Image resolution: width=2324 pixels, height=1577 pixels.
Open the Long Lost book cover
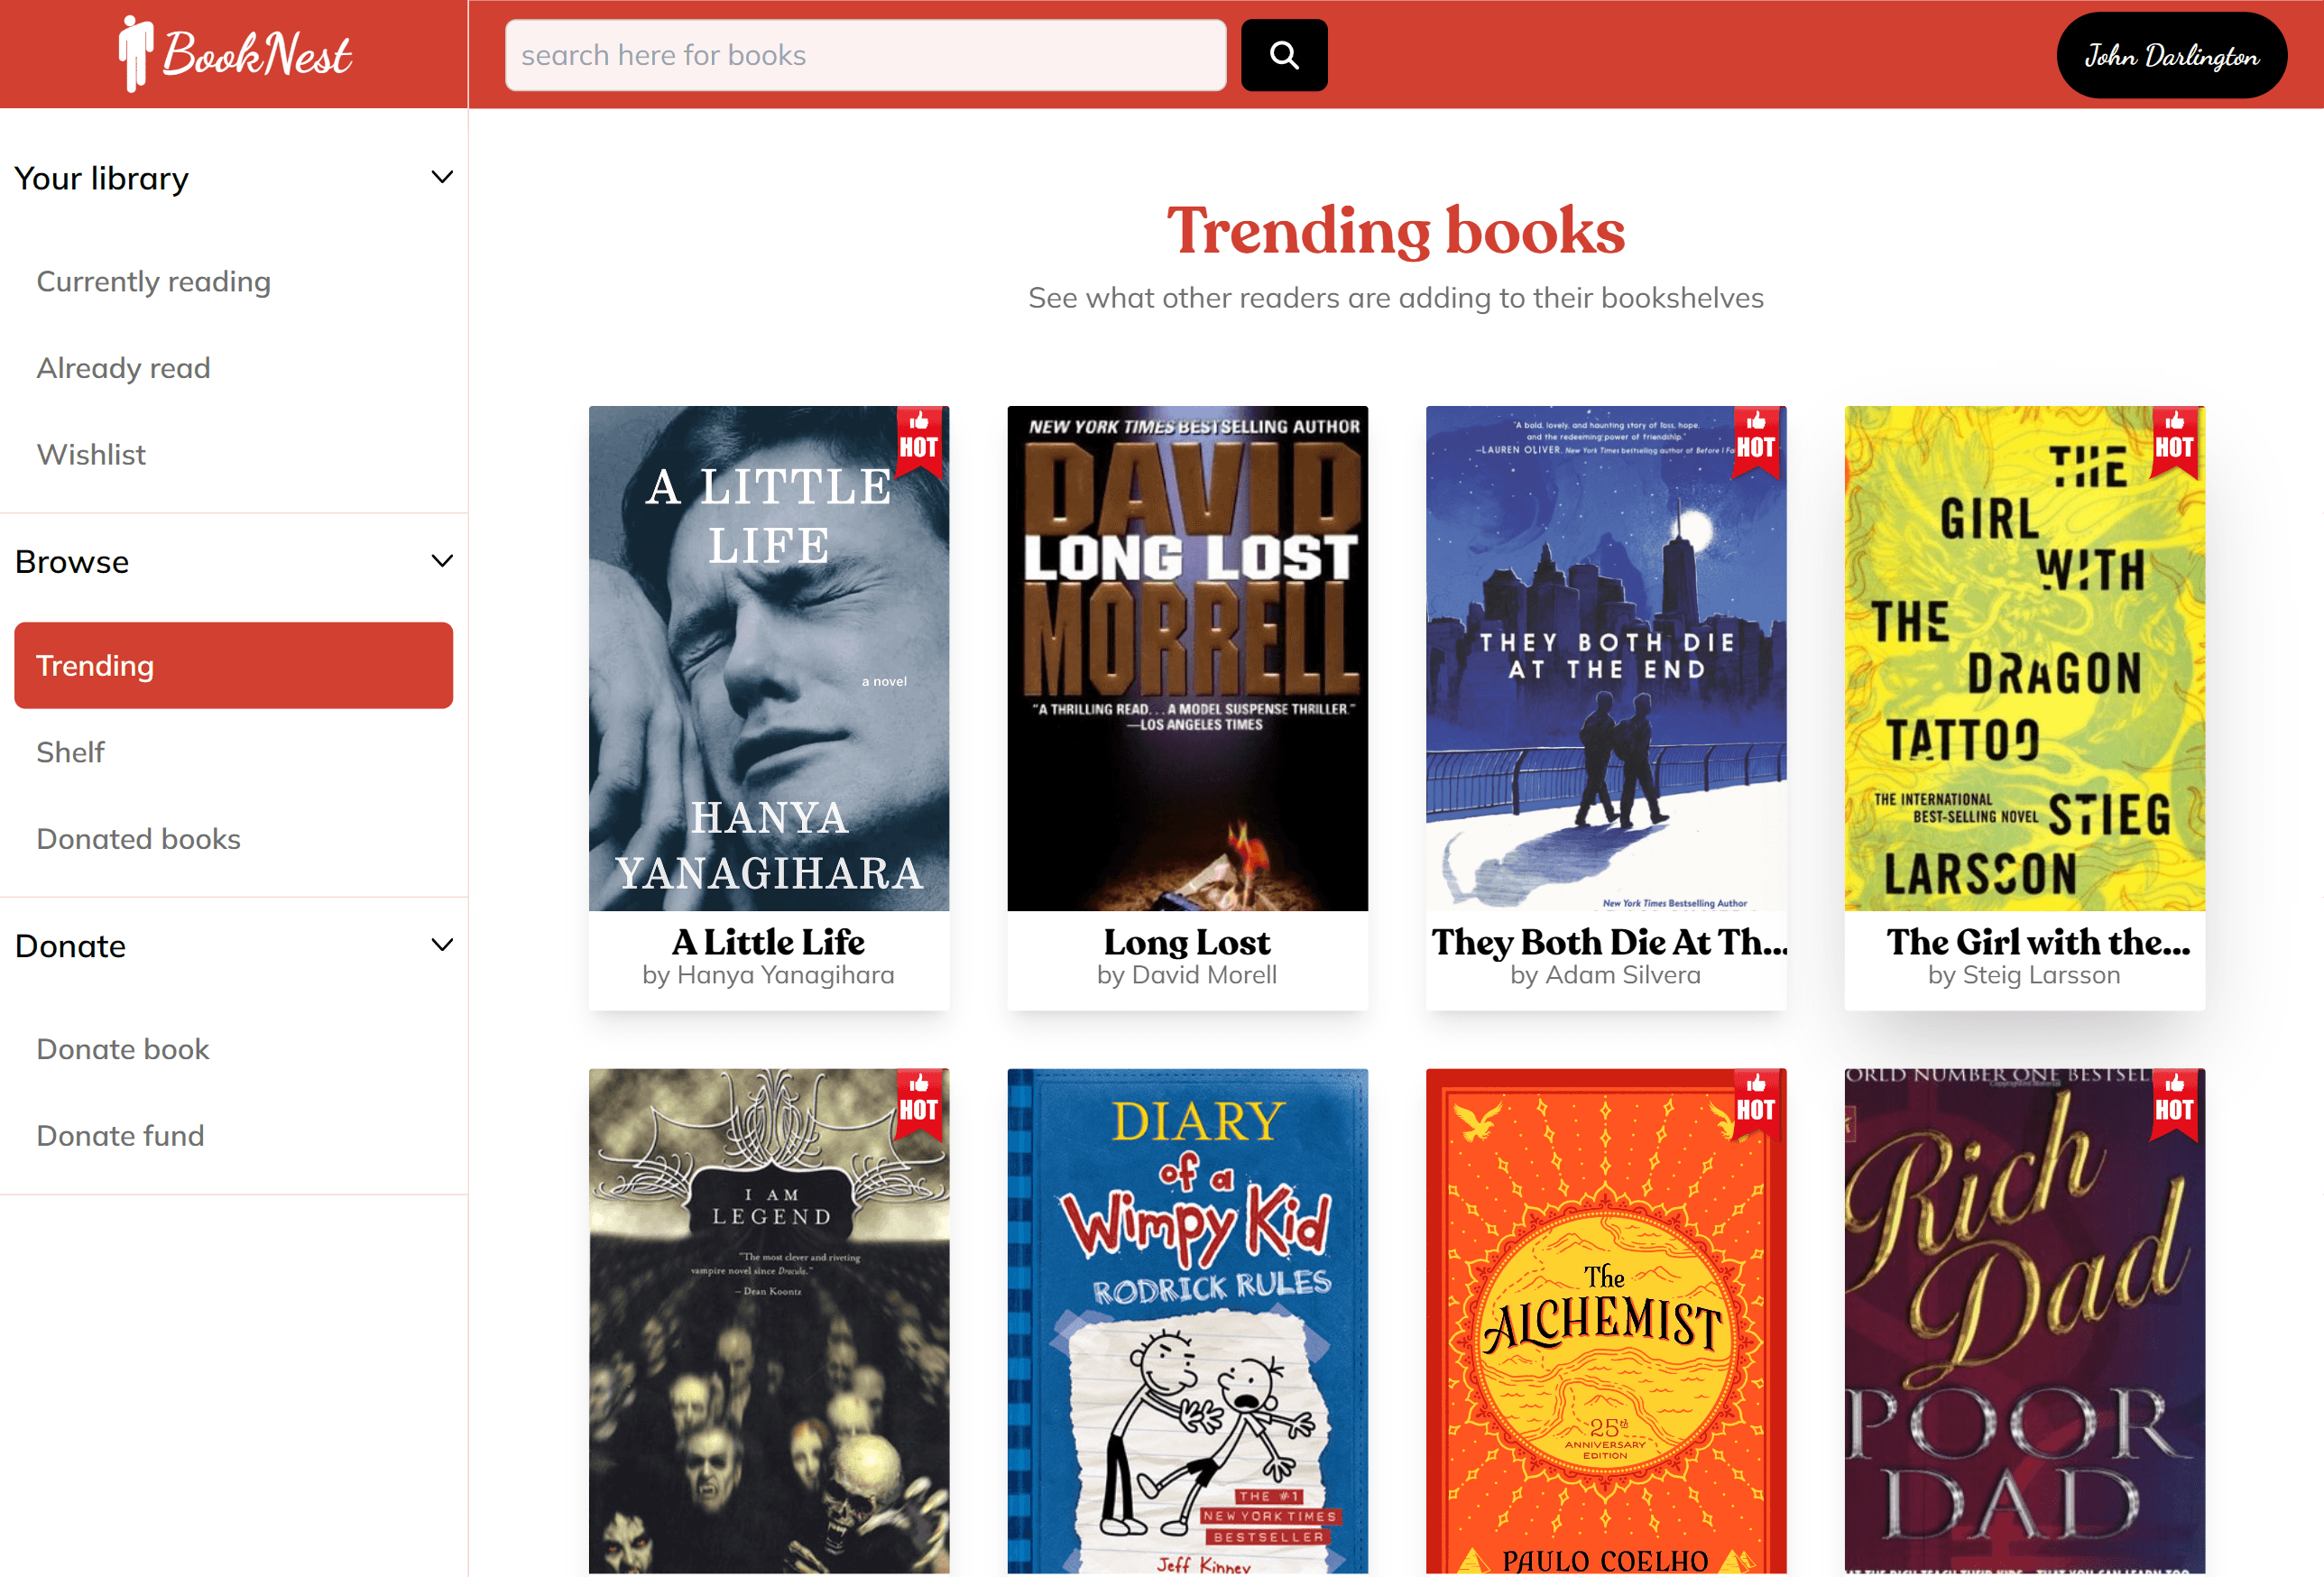coord(1187,658)
